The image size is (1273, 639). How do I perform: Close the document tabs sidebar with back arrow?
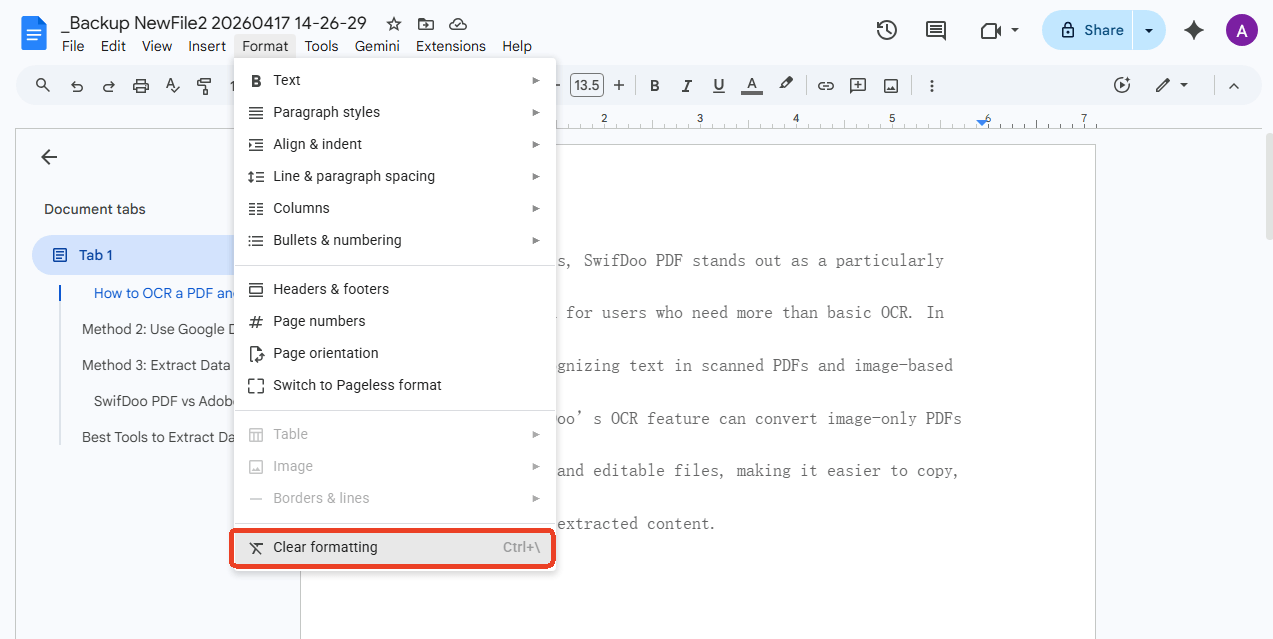49,157
